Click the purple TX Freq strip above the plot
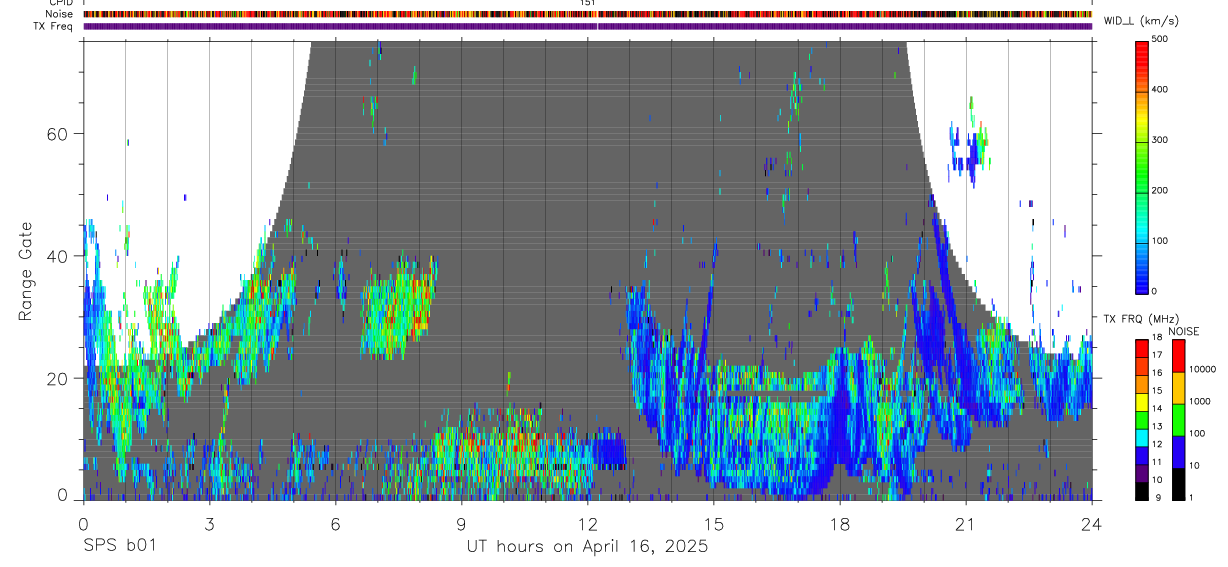 click(587, 26)
